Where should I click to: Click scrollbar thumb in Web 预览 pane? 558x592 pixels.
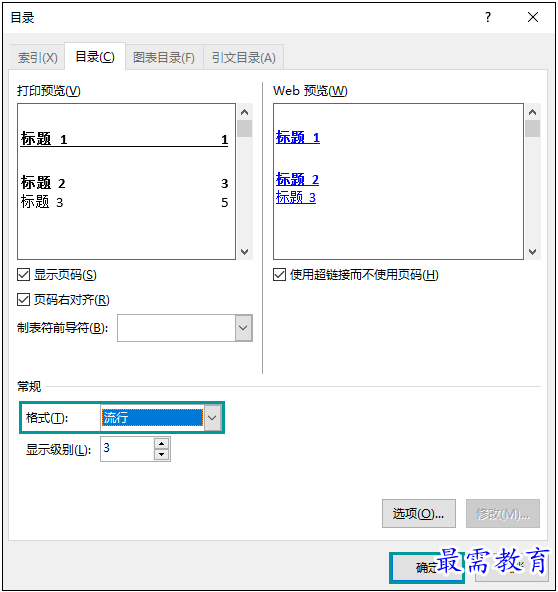click(532, 128)
